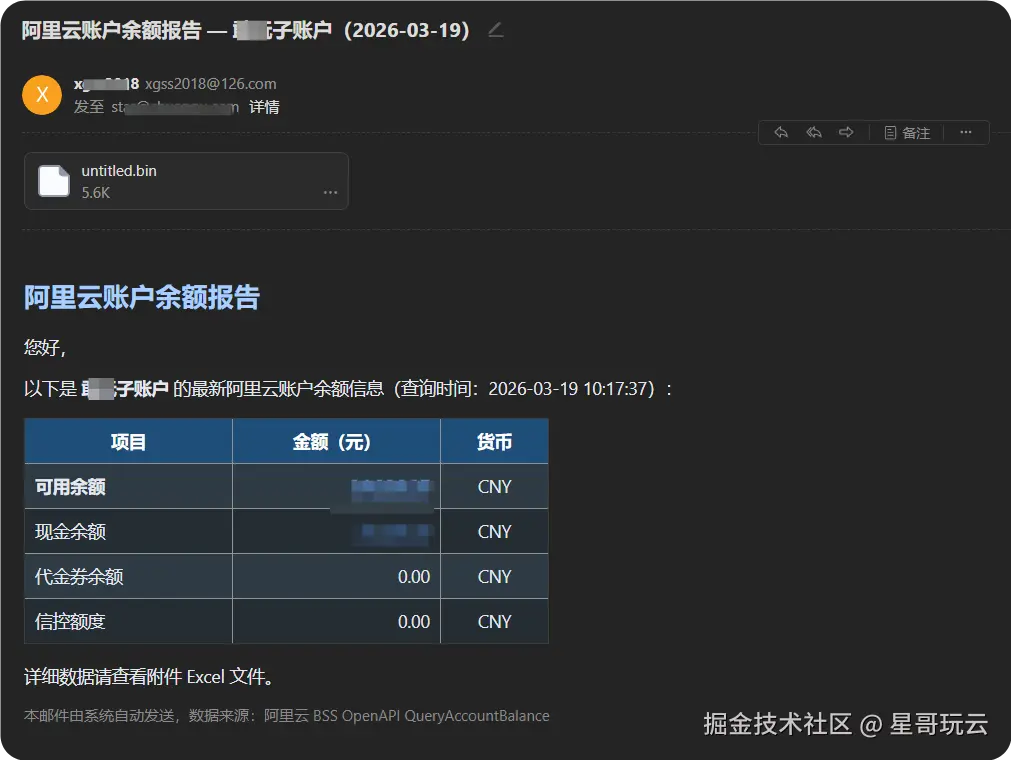Select the 现金余额 row label
Viewport: 1011px width, 760px height.
pyautogui.click(x=70, y=532)
